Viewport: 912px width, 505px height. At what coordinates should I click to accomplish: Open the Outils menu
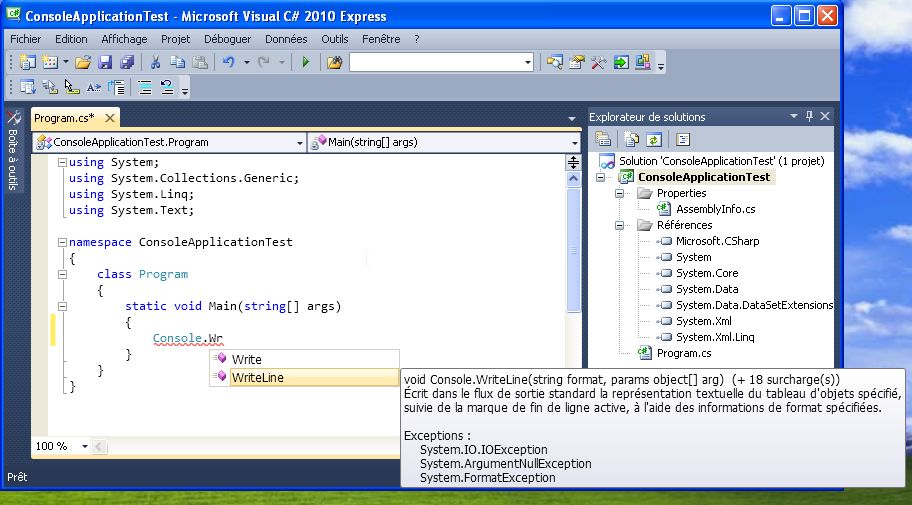pyautogui.click(x=334, y=39)
